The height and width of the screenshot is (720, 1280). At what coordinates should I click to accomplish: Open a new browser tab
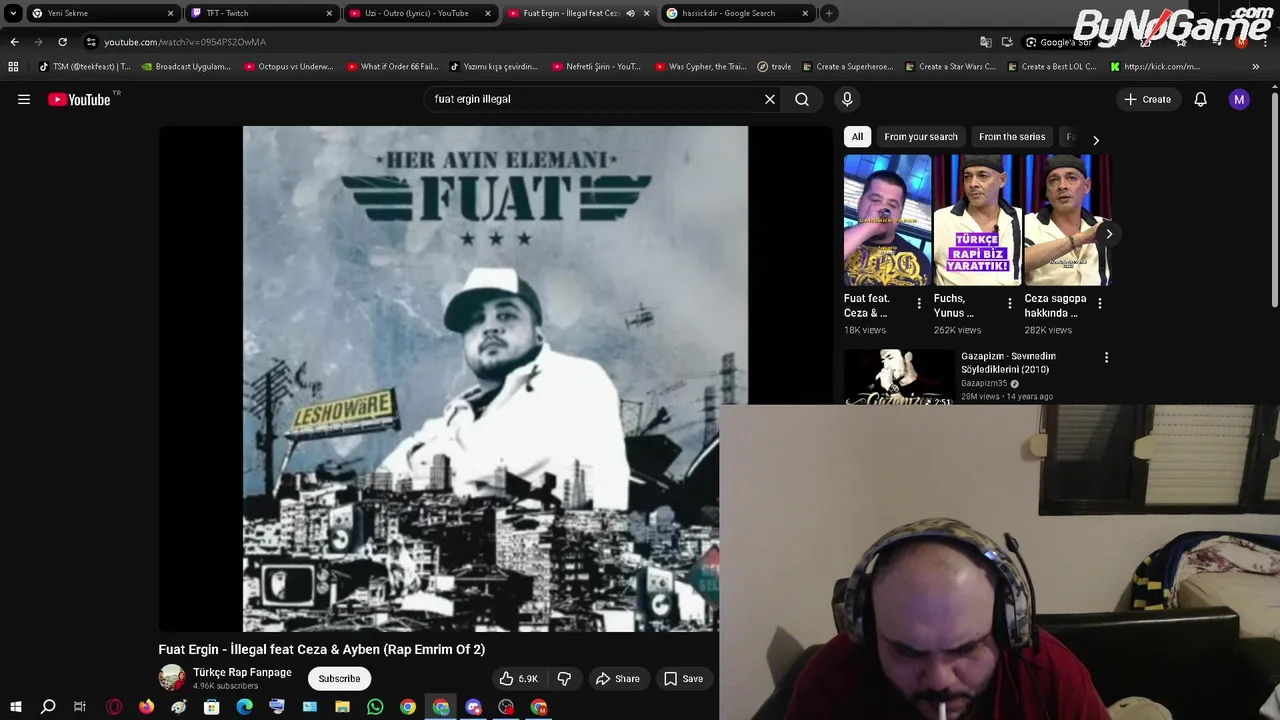tap(829, 13)
